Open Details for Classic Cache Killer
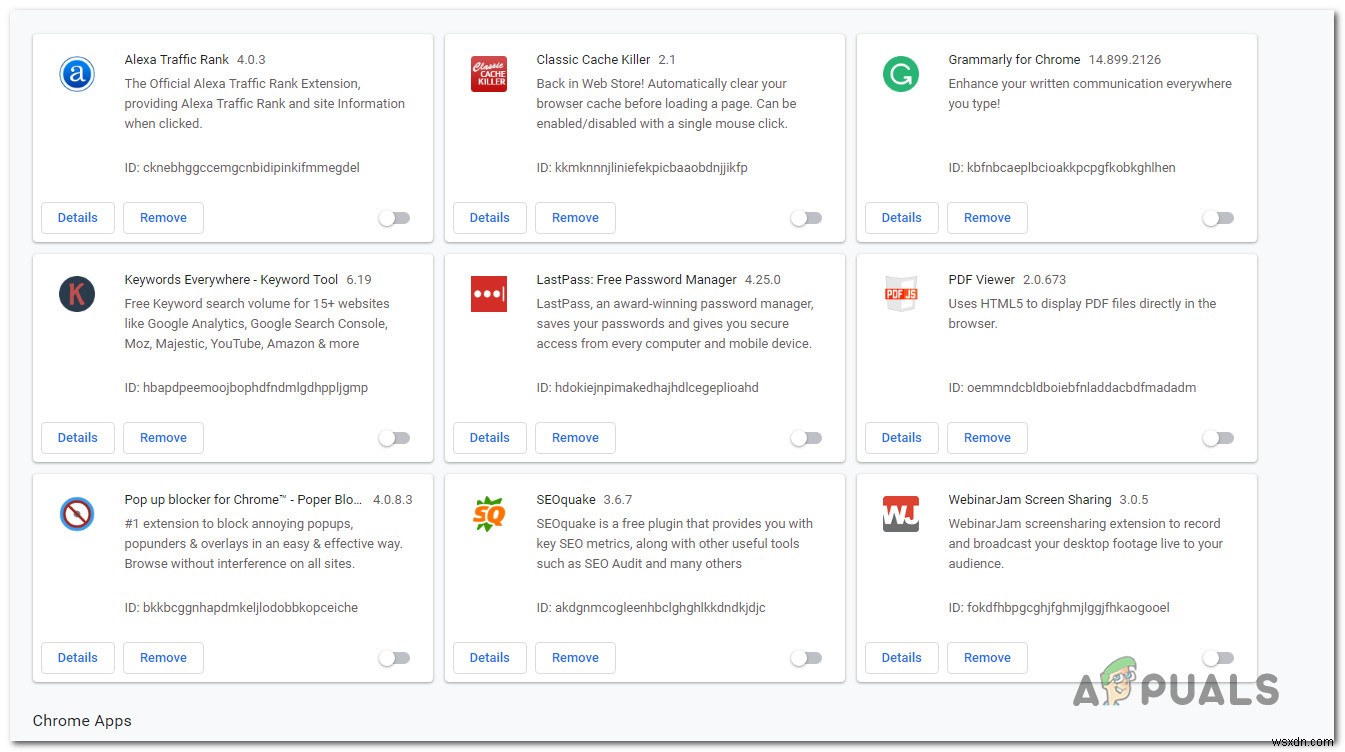 [x=489, y=217]
